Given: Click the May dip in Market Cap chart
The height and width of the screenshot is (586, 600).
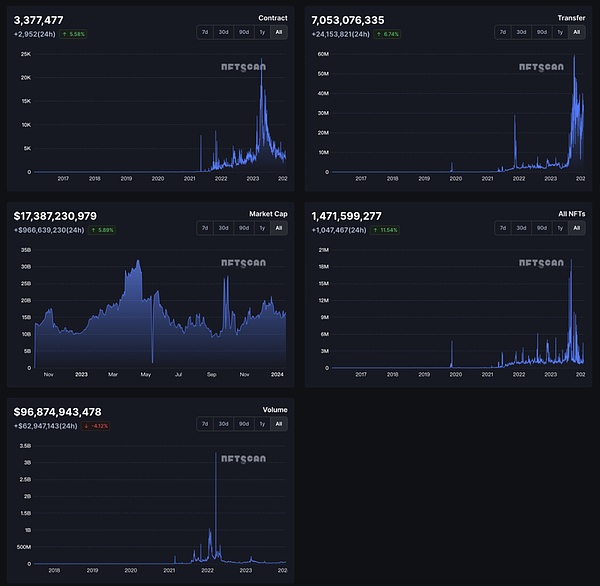Looking at the screenshot, I should 152,358.
